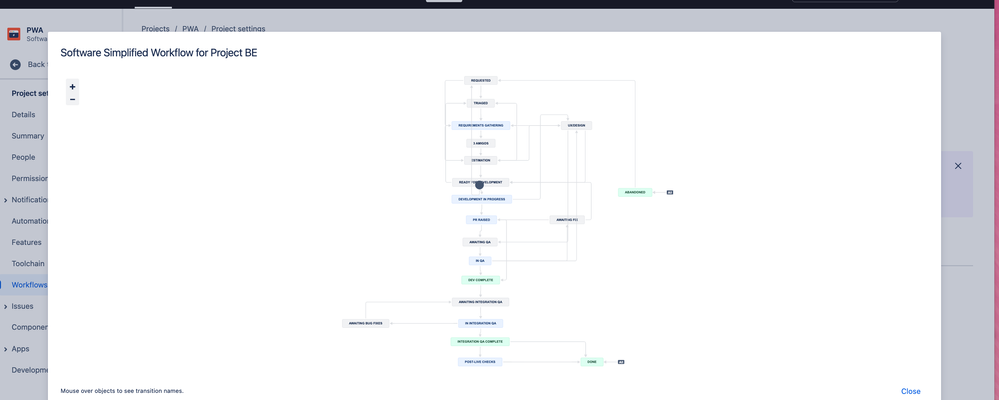The height and width of the screenshot is (400, 999).
Task: Select the AWAITING INTEGRATION QA status node
Action: [480, 302]
